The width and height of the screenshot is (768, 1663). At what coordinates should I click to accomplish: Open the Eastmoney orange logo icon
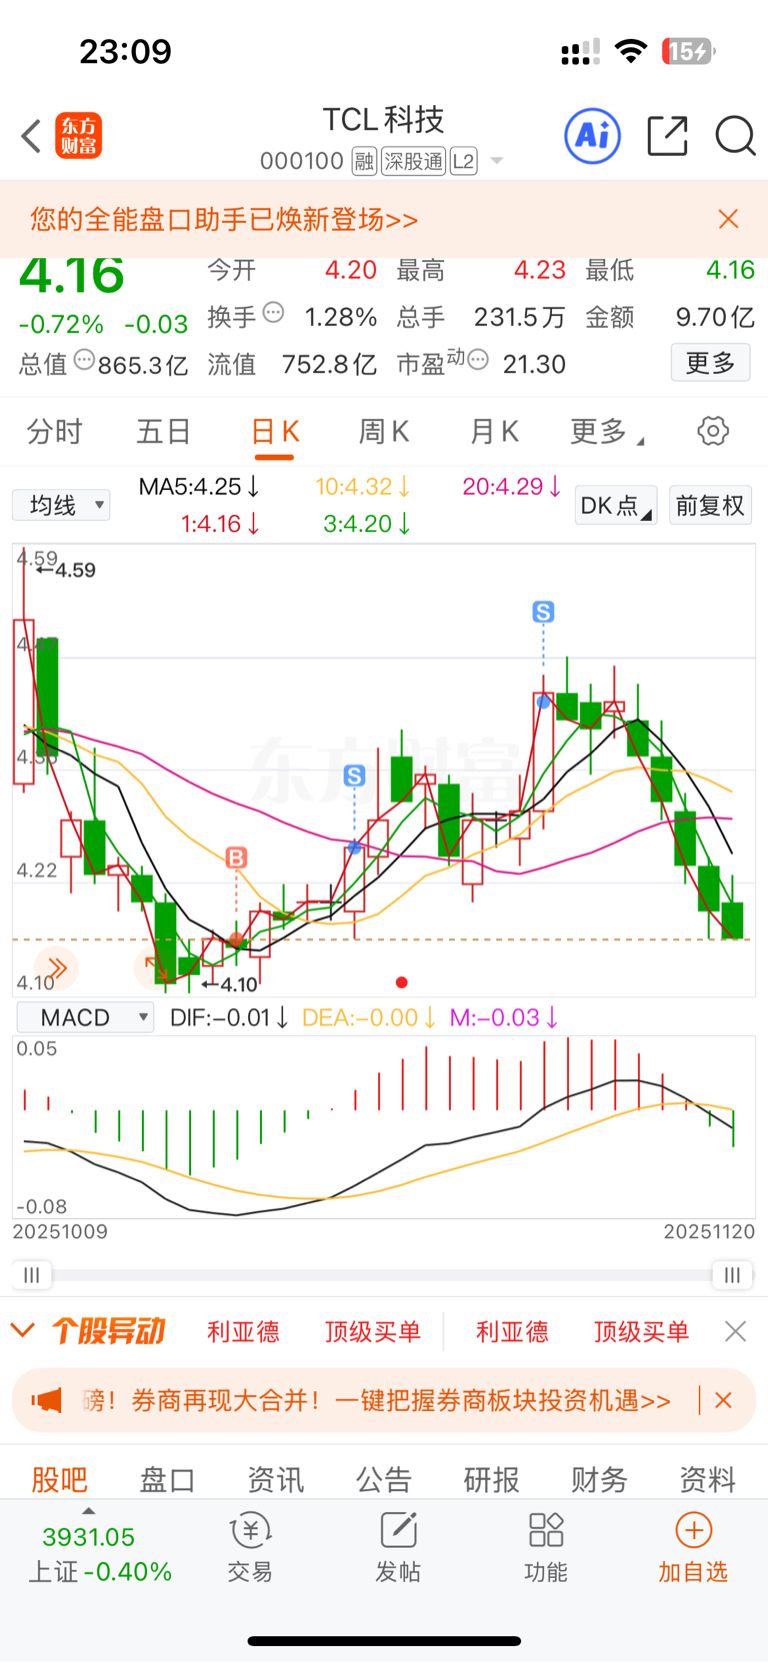coord(78,136)
